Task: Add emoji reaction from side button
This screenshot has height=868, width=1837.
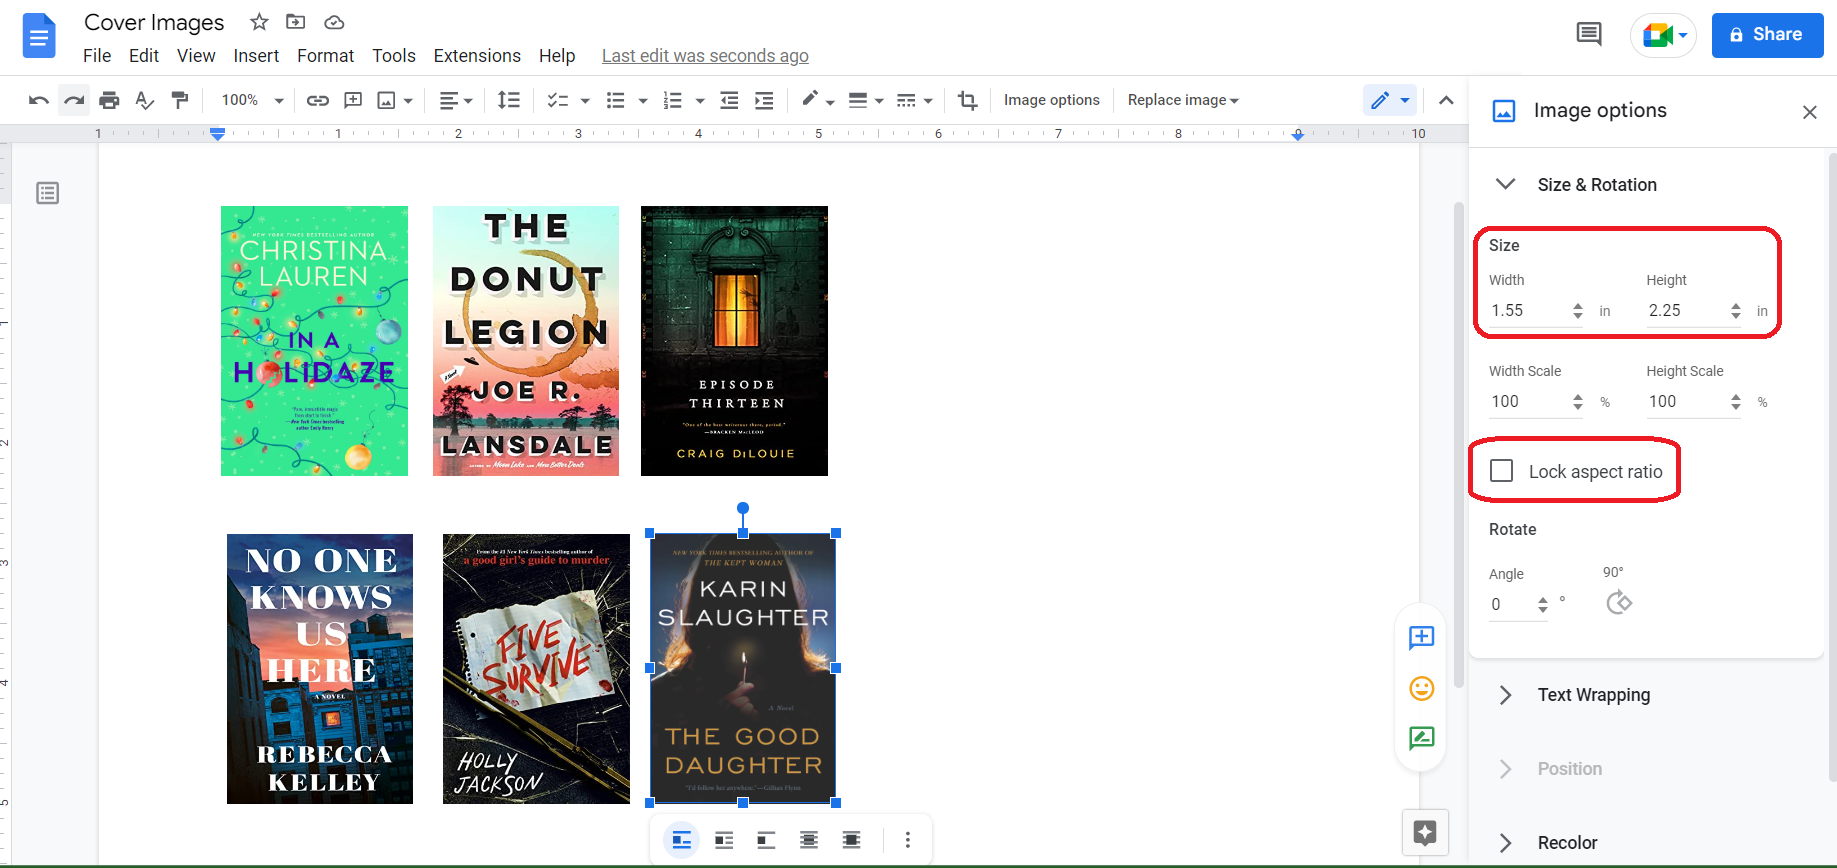Action: click(1421, 688)
